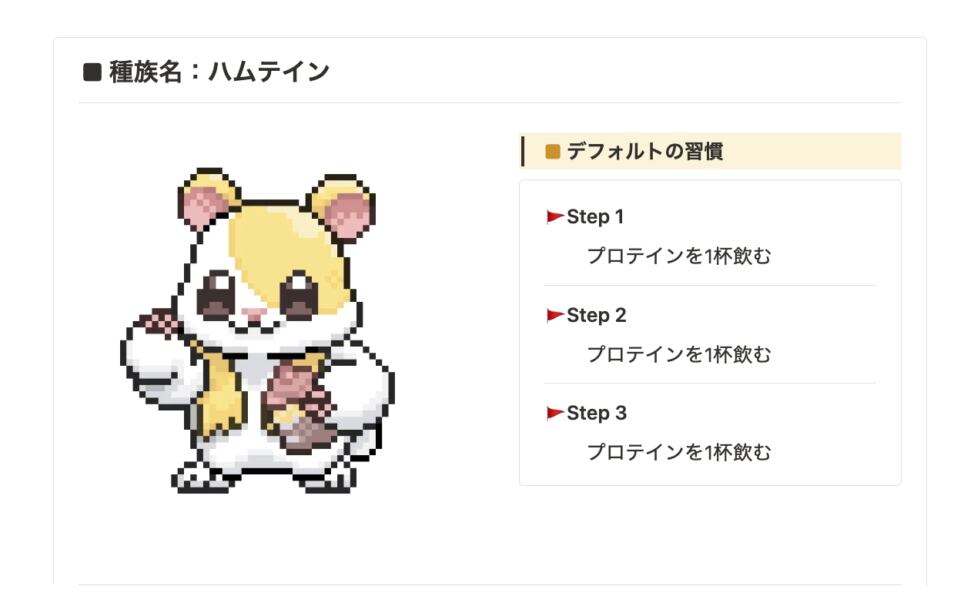980x600 pixels.
Task: Click プロテインを1杯飲む text under Step 3
Action: click(x=679, y=452)
